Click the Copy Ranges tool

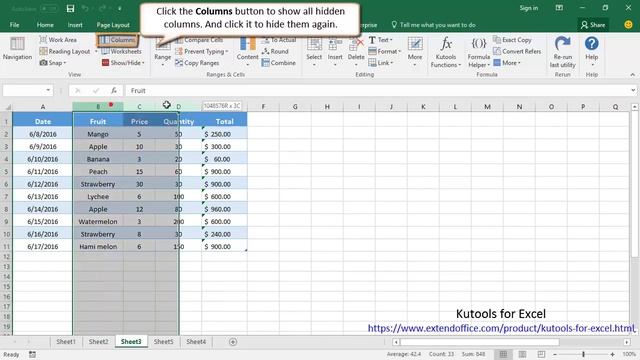click(x=197, y=63)
